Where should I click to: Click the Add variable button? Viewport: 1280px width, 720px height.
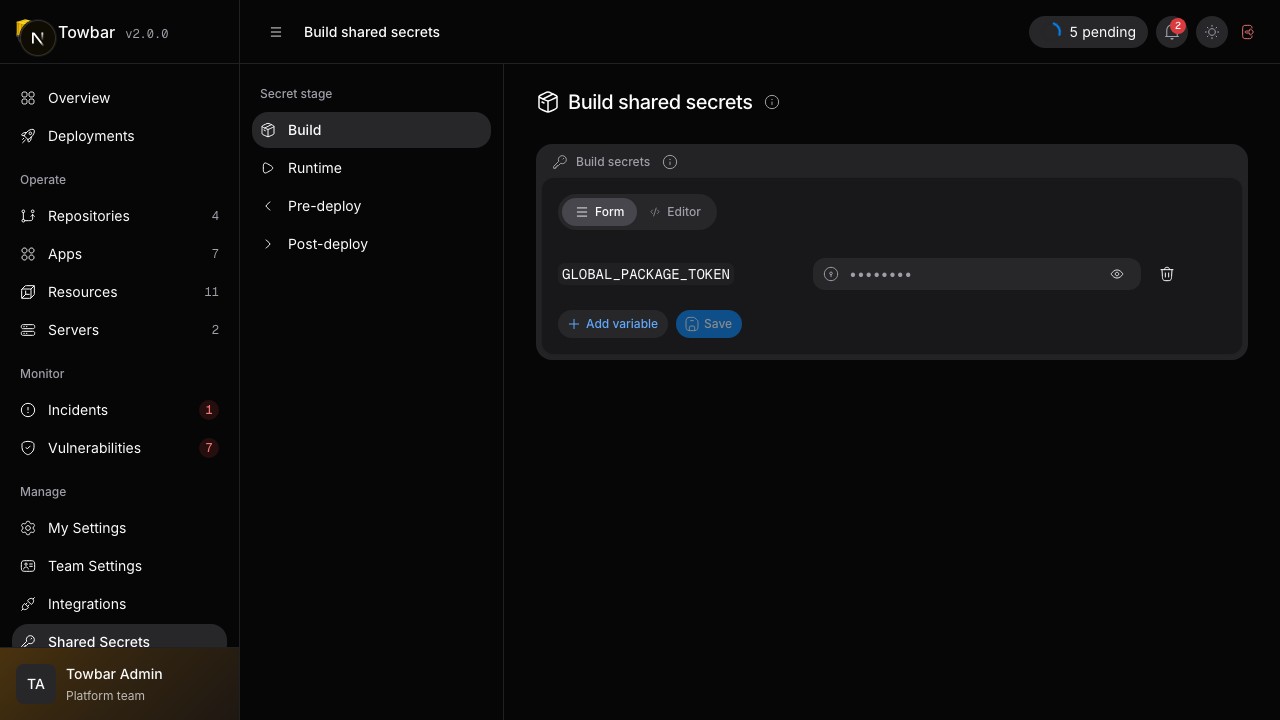tap(613, 324)
